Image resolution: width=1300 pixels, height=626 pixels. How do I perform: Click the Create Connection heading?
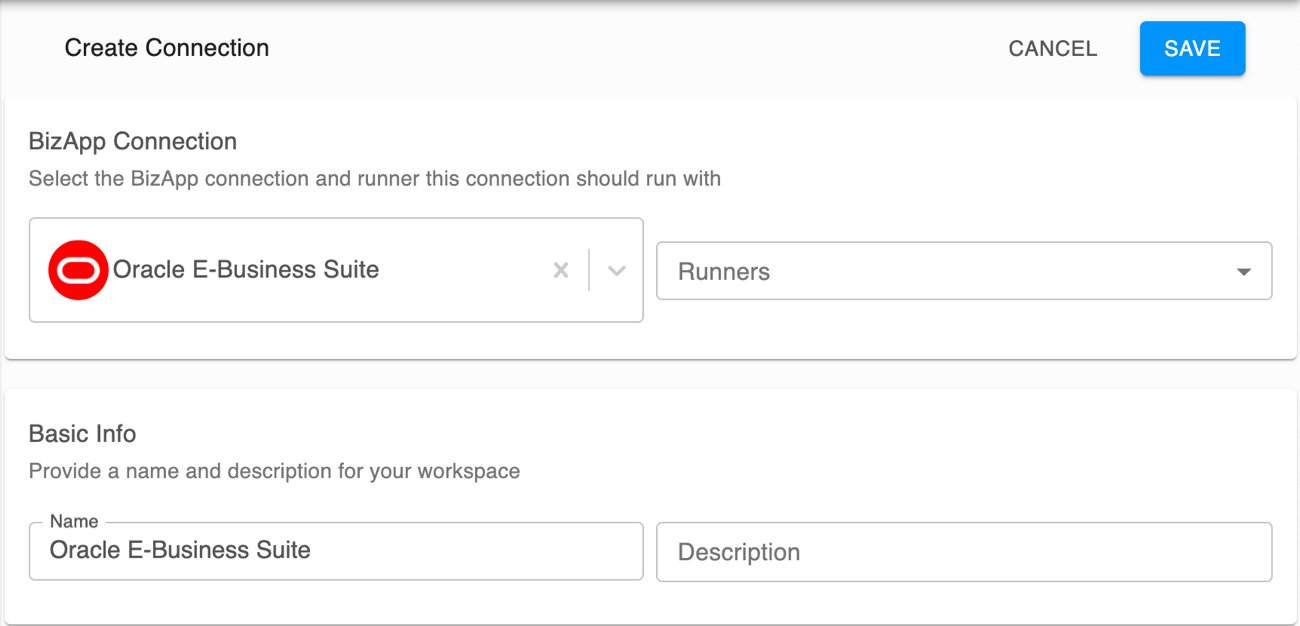[x=166, y=47]
